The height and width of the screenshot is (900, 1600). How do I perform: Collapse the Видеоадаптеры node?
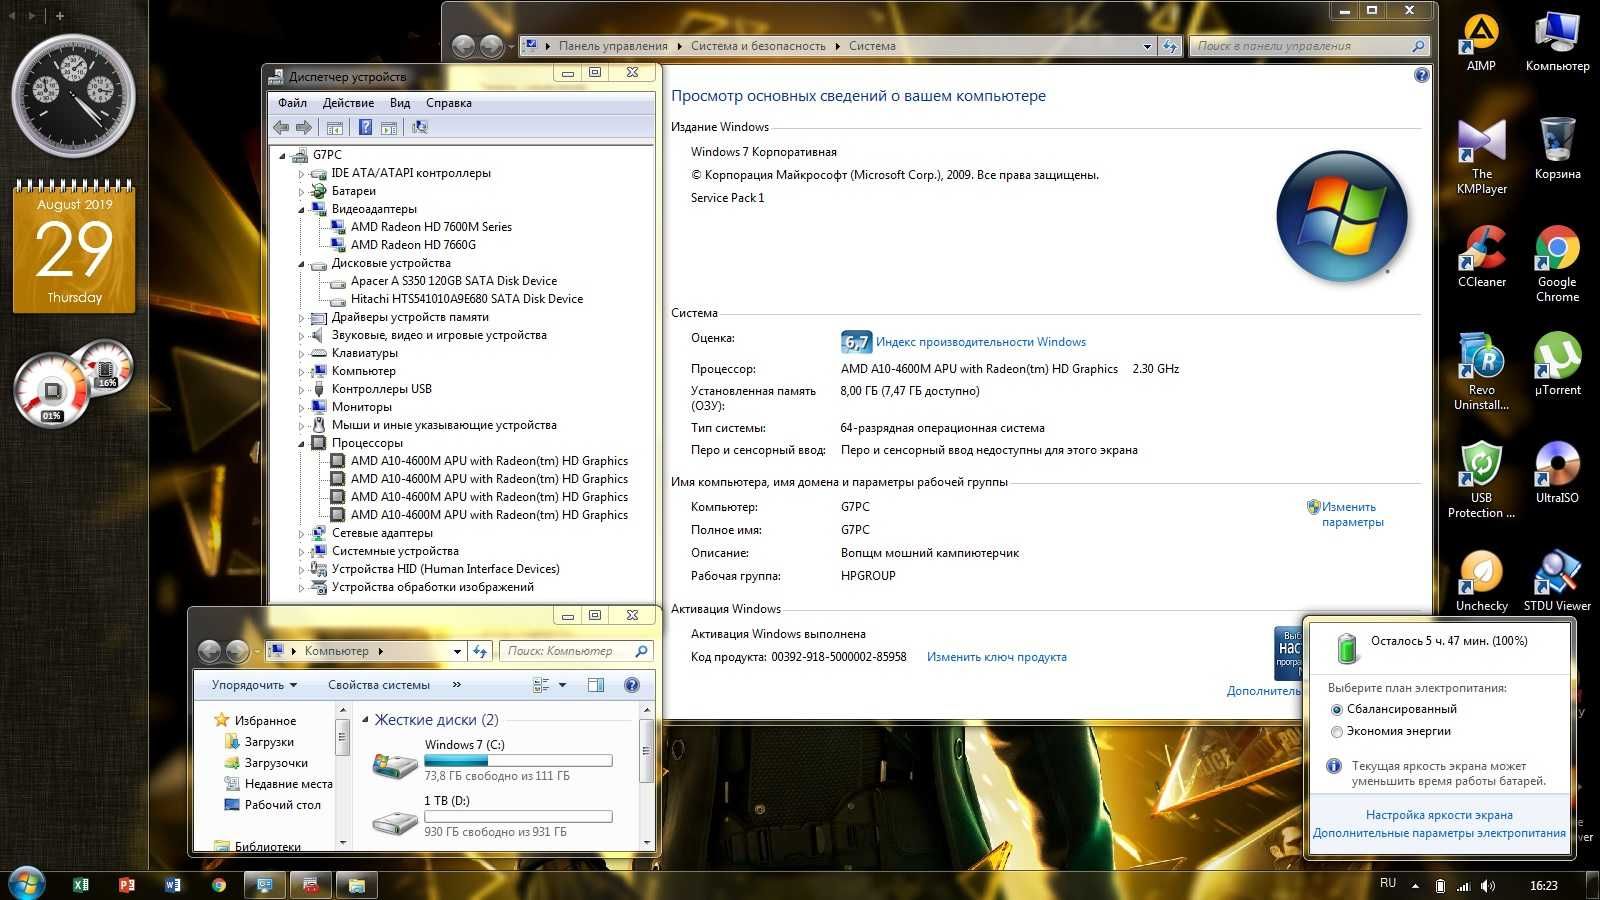click(x=301, y=210)
